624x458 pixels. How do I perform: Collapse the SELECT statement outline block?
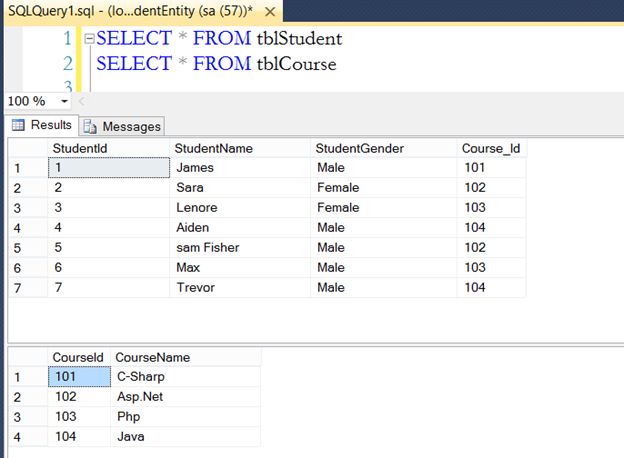tap(90, 39)
